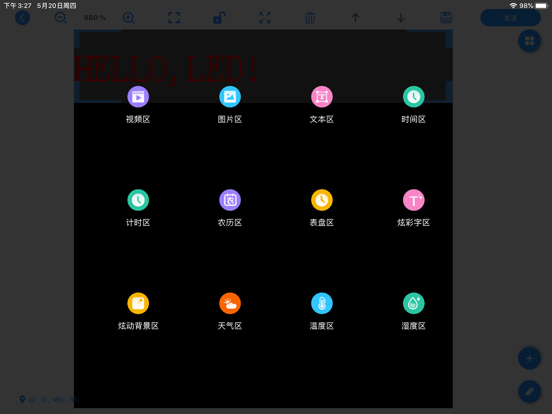Click the plus add button

click(529, 358)
